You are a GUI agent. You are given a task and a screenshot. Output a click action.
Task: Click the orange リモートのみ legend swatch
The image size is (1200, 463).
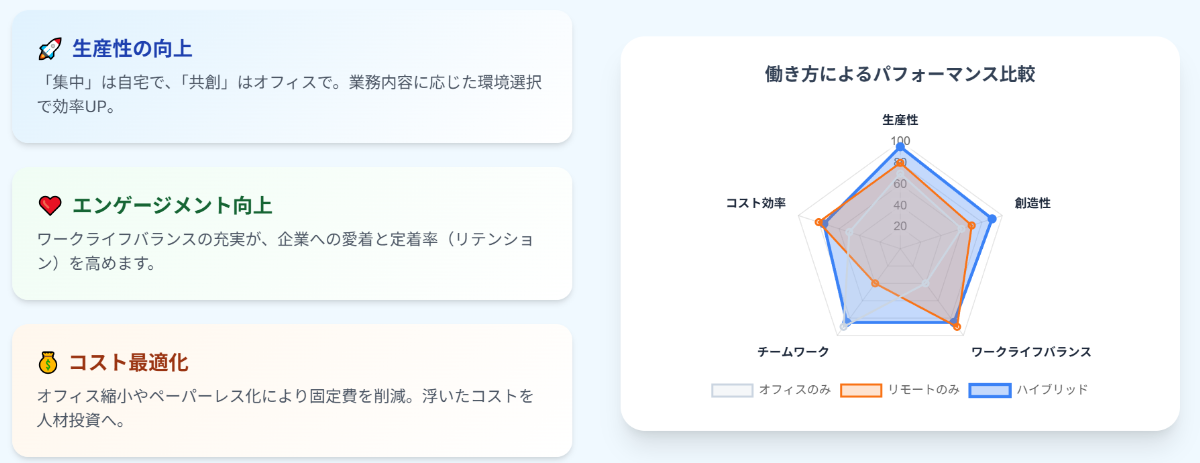coord(861,390)
